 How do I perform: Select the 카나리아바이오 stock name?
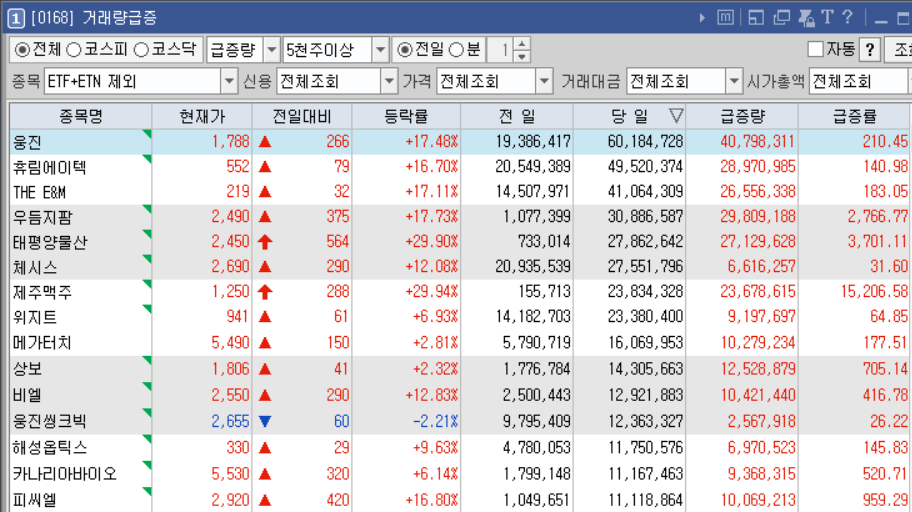(65, 474)
